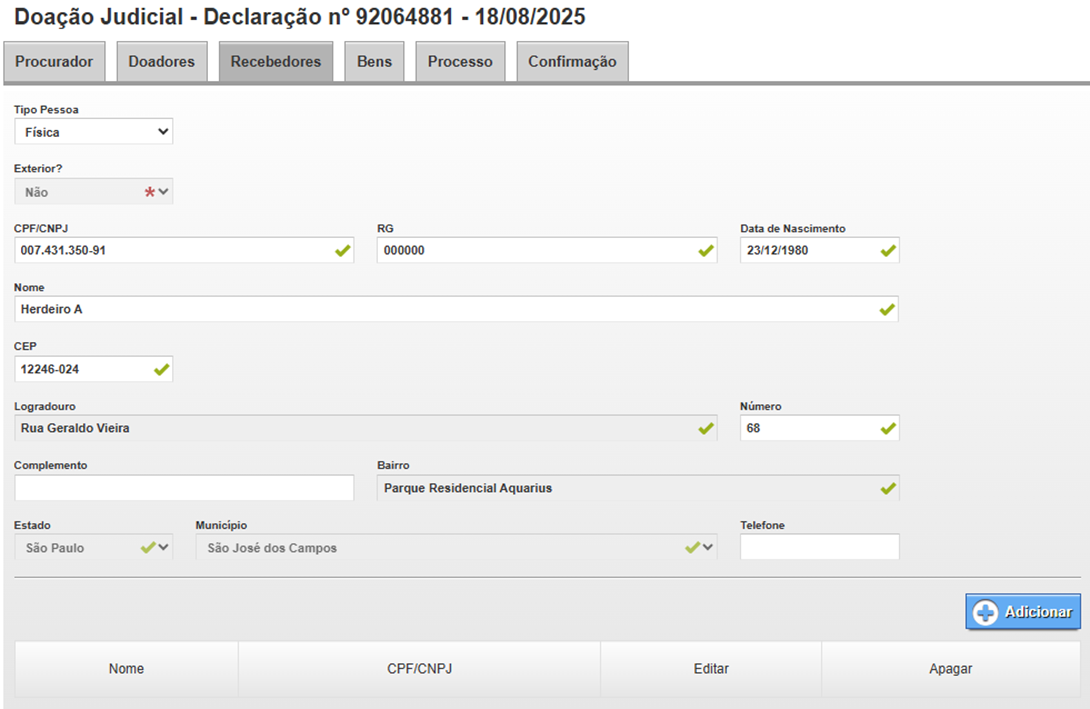1090x709 pixels.
Task: Click into the Complemento input field
Action: pyautogui.click(x=184, y=488)
